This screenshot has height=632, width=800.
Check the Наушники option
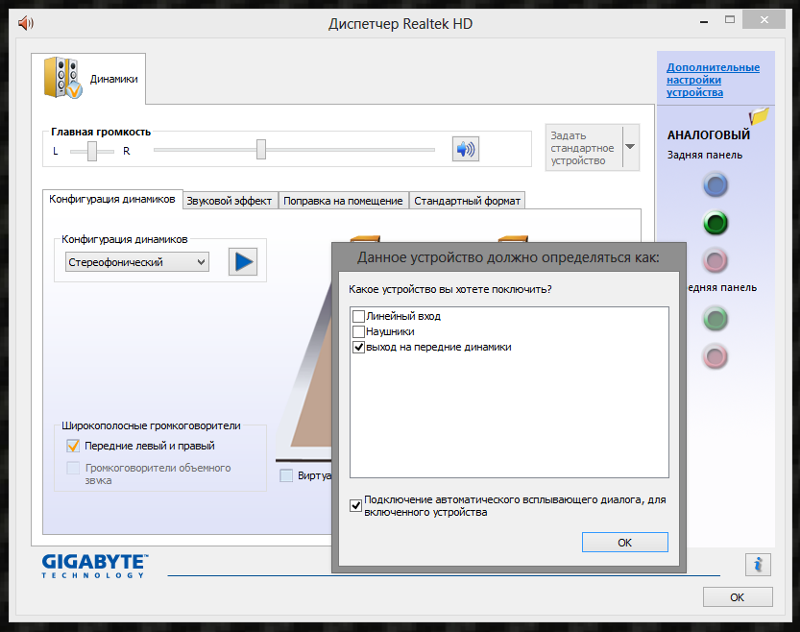click(359, 332)
